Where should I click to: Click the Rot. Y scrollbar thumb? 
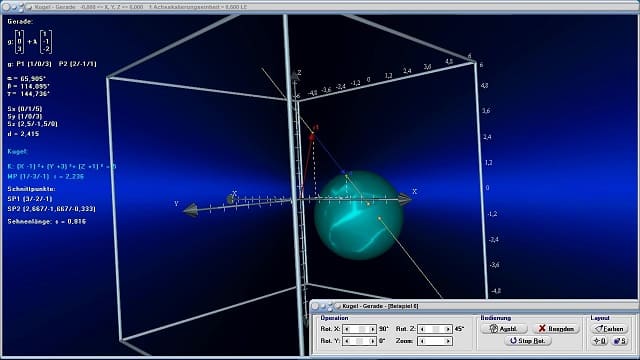click(360, 341)
